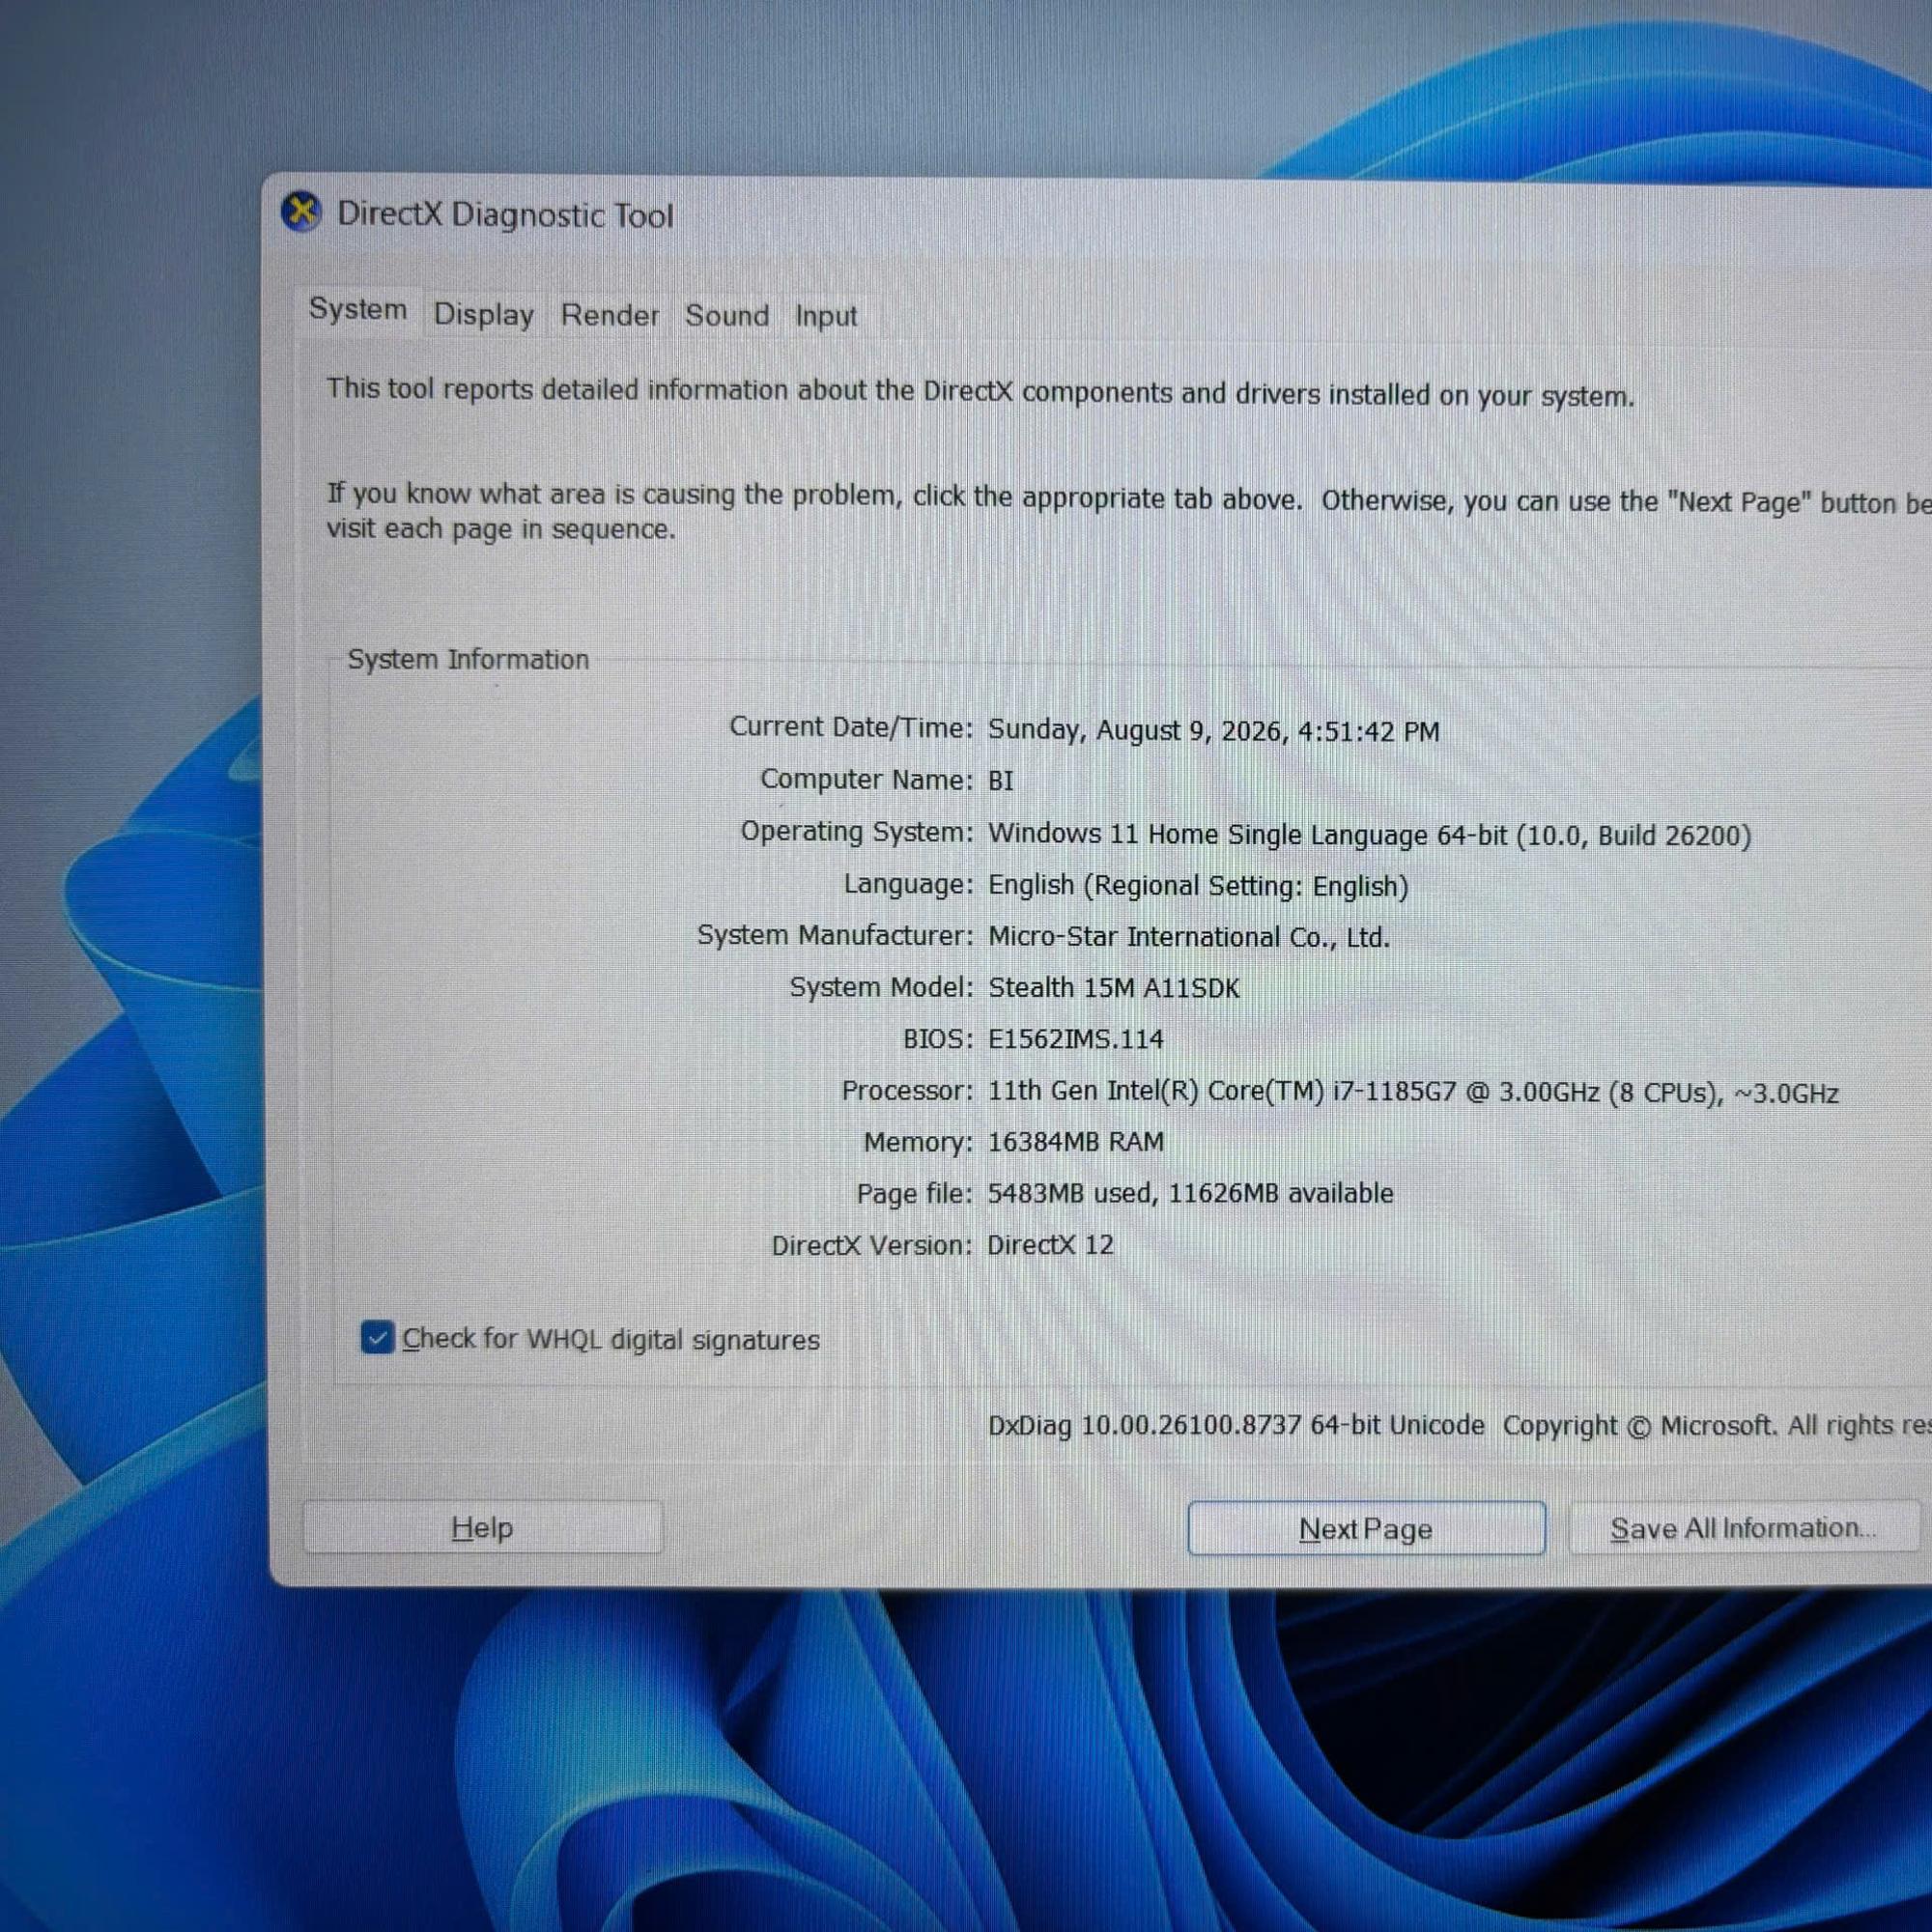Click the Language value 'English (Regional Setting: English)'

[1198, 886]
